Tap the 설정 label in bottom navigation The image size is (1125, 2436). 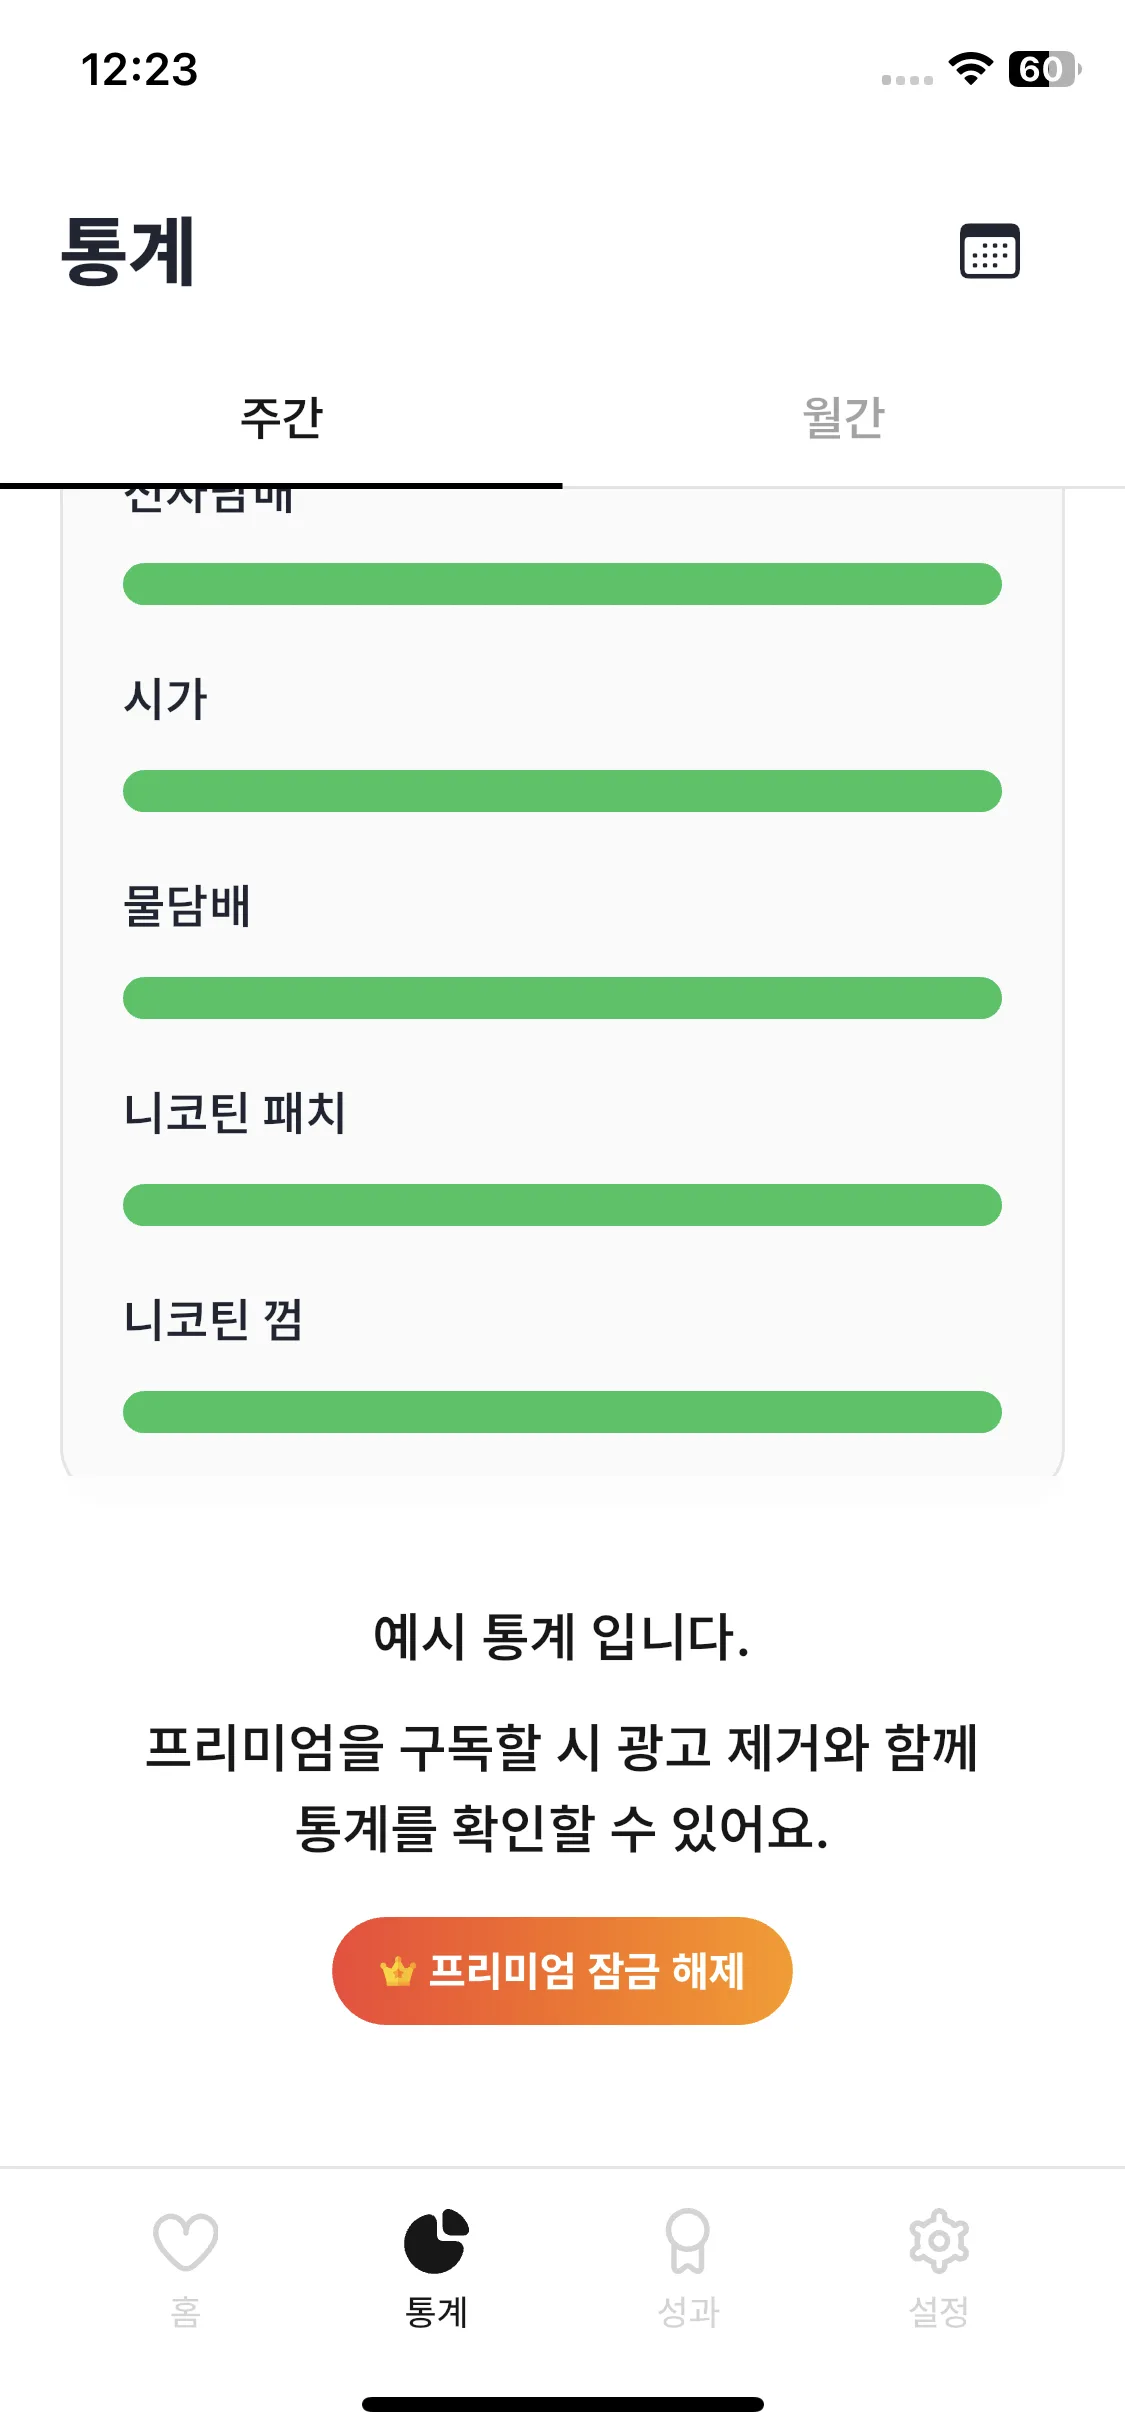938,2311
